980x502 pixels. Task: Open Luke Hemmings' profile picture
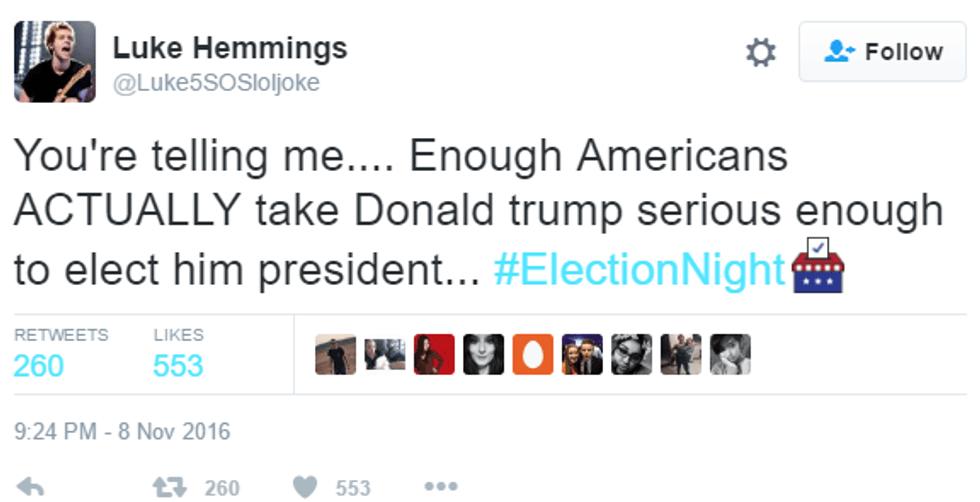(55, 61)
